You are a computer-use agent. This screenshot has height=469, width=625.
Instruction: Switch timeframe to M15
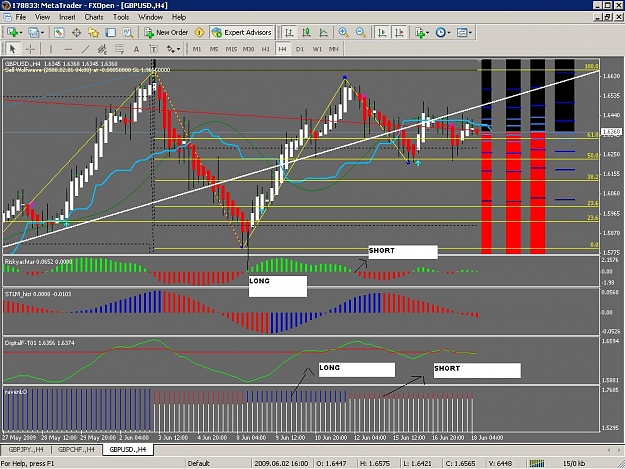click(231, 49)
